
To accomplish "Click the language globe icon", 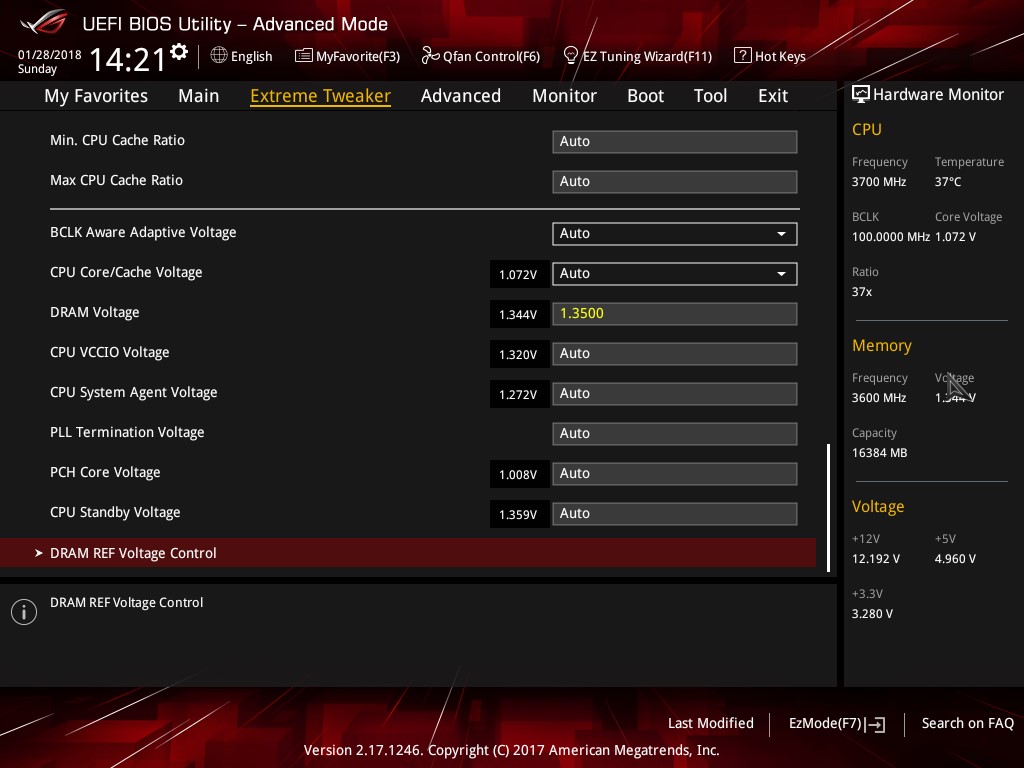I will 219,56.
